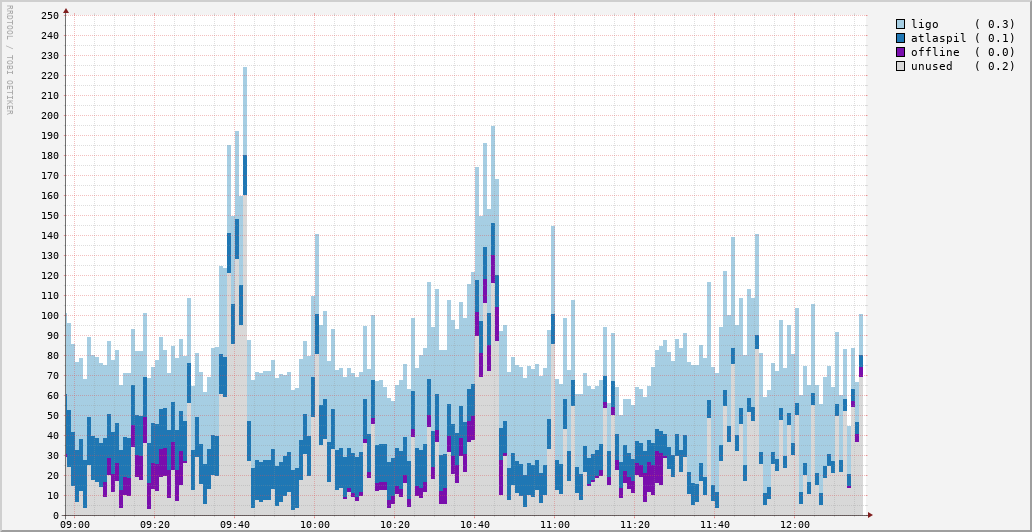Click the 11:20 time axis label
The height and width of the screenshot is (532, 1032).
[635, 524]
